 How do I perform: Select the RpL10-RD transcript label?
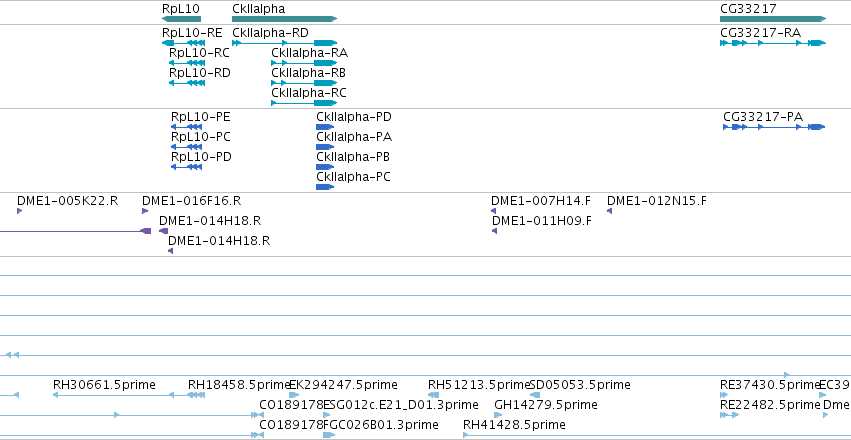coord(200,73)
